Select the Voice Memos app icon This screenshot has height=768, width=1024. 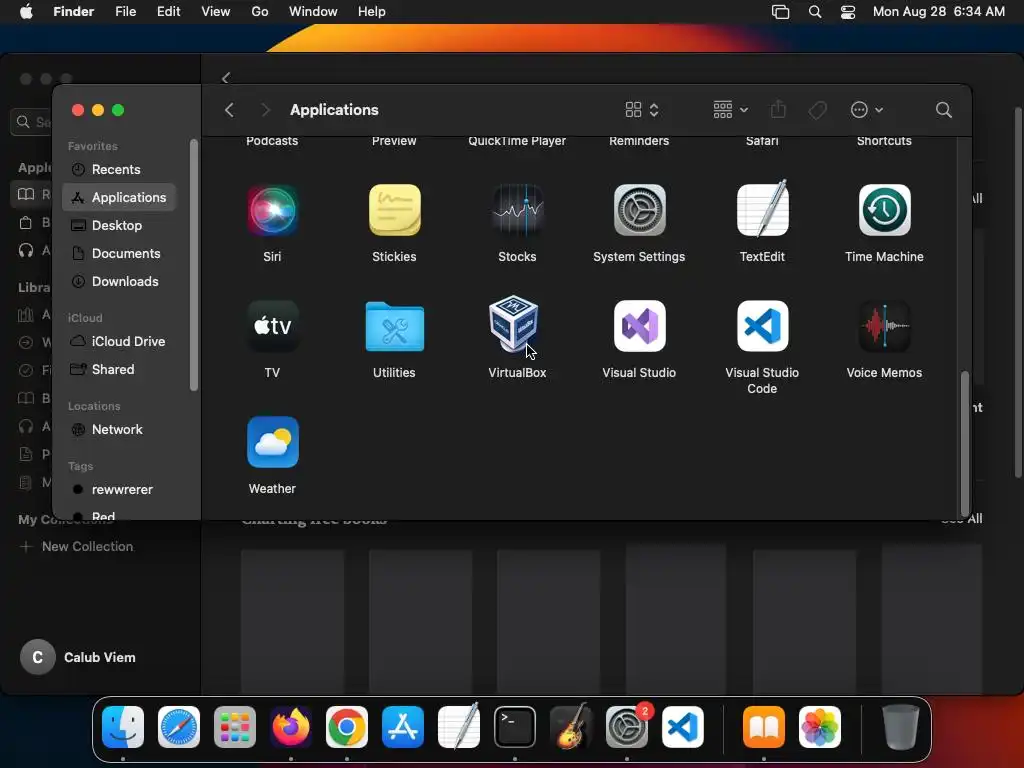point(884,326)
